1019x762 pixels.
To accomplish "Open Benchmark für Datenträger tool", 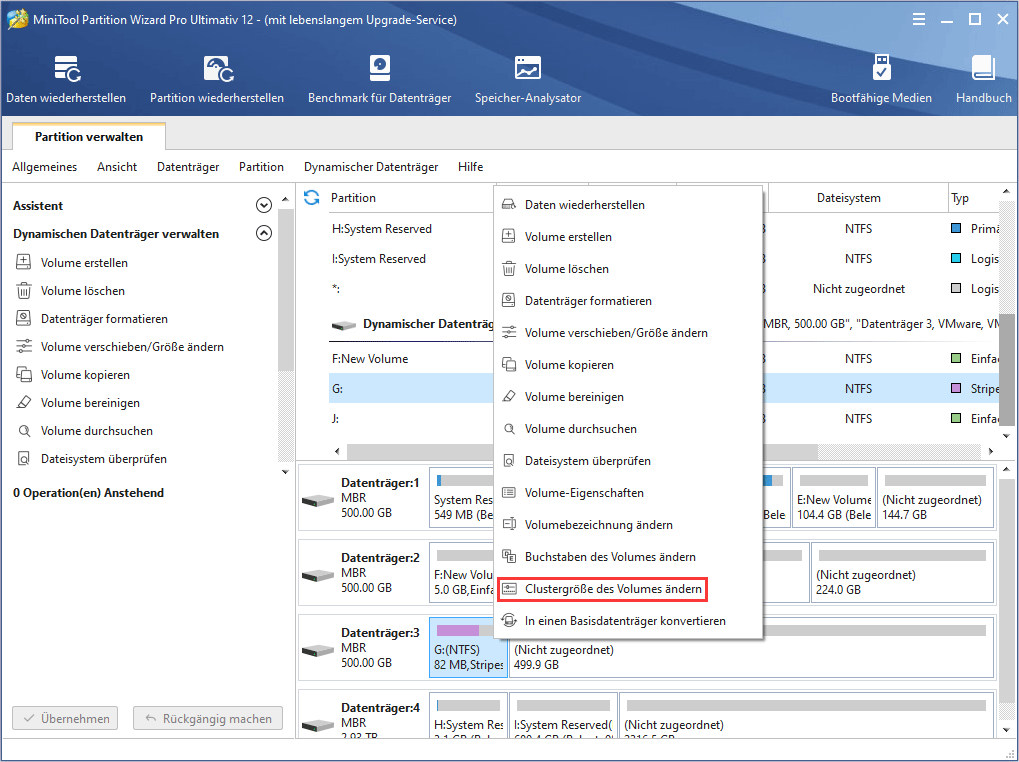I will click(380, 79).
